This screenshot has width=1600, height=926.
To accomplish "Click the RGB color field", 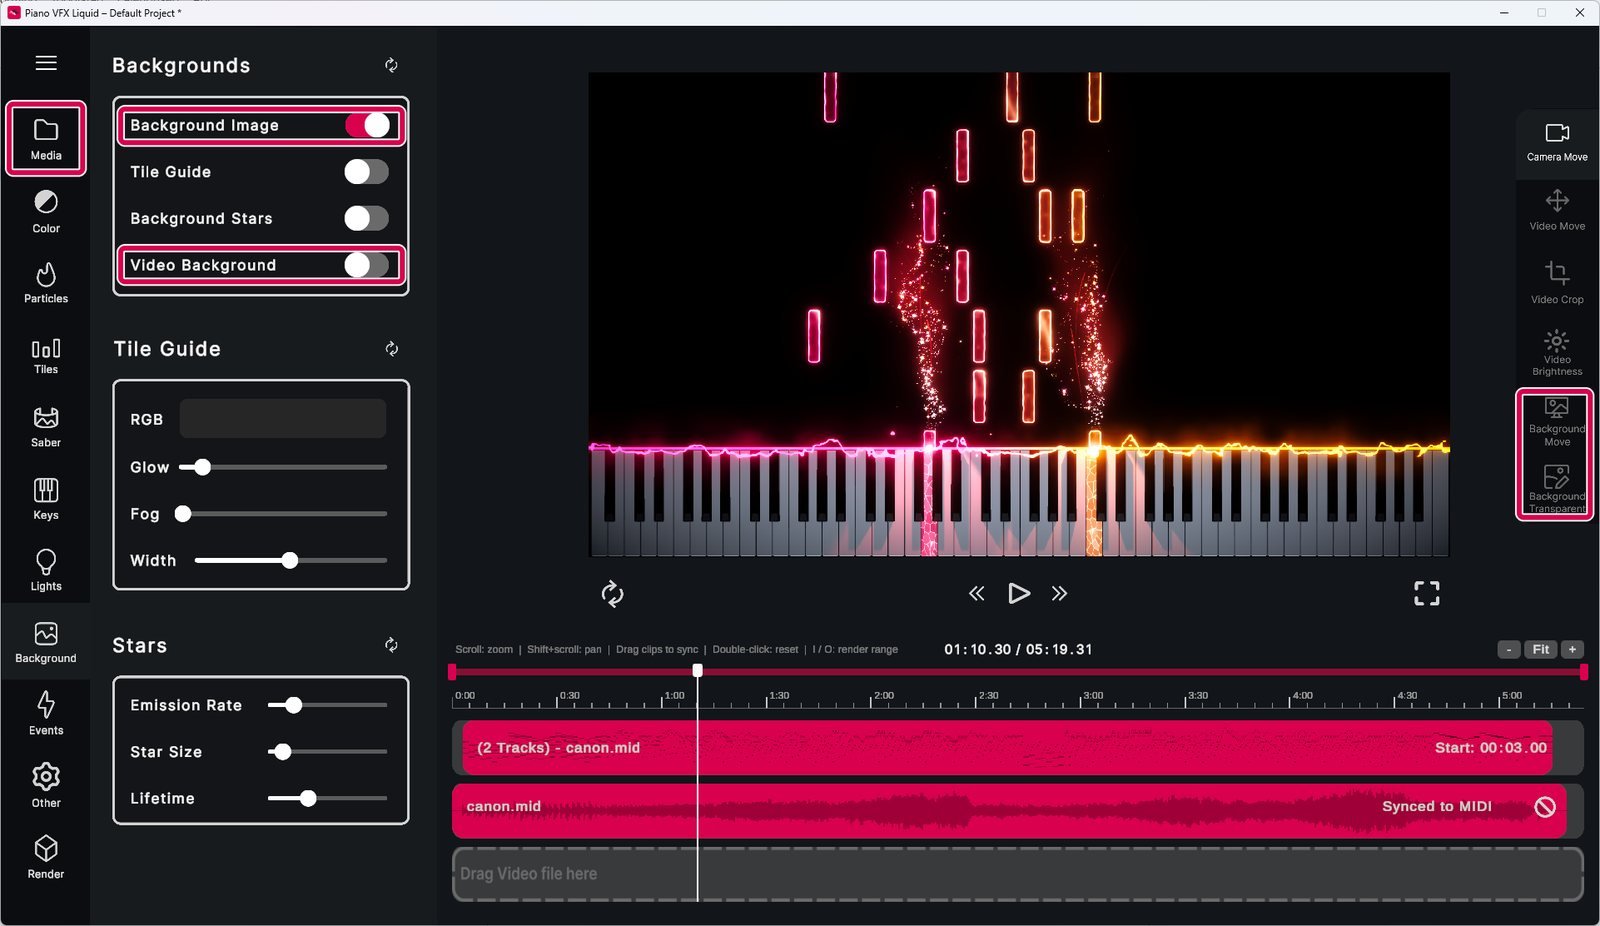I will 283,419.
